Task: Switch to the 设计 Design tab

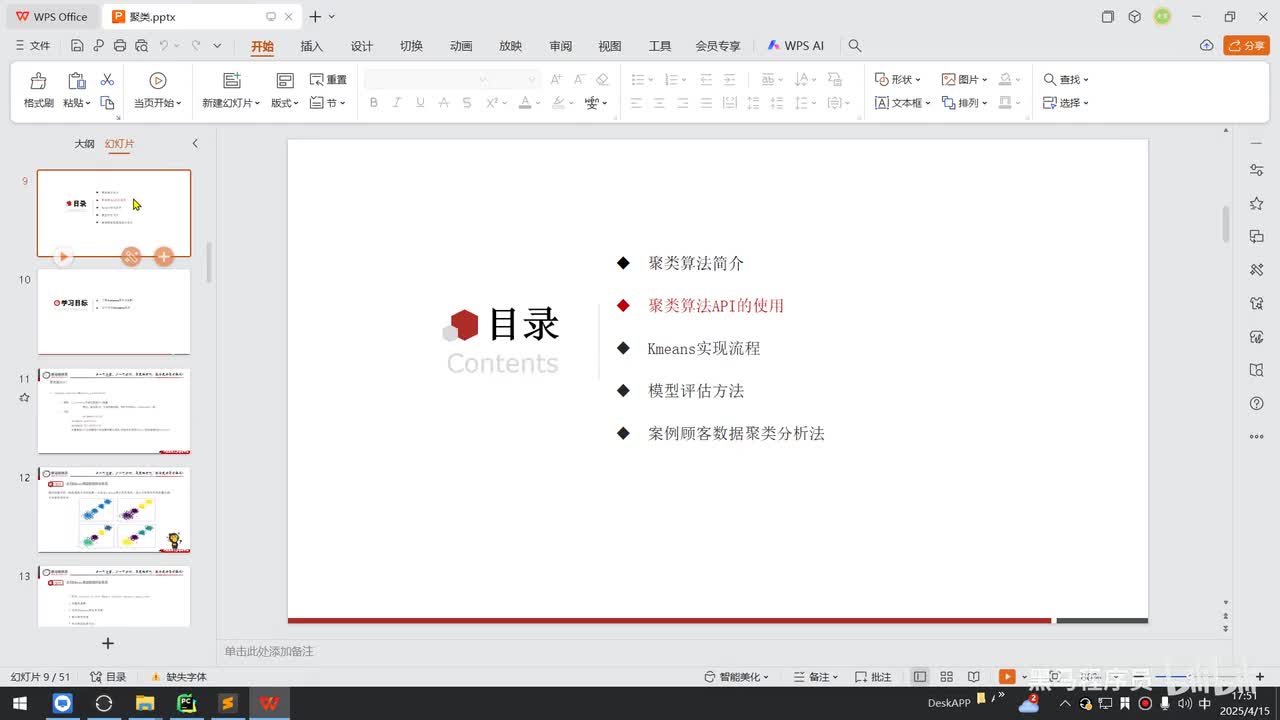Action: [362, 46]
